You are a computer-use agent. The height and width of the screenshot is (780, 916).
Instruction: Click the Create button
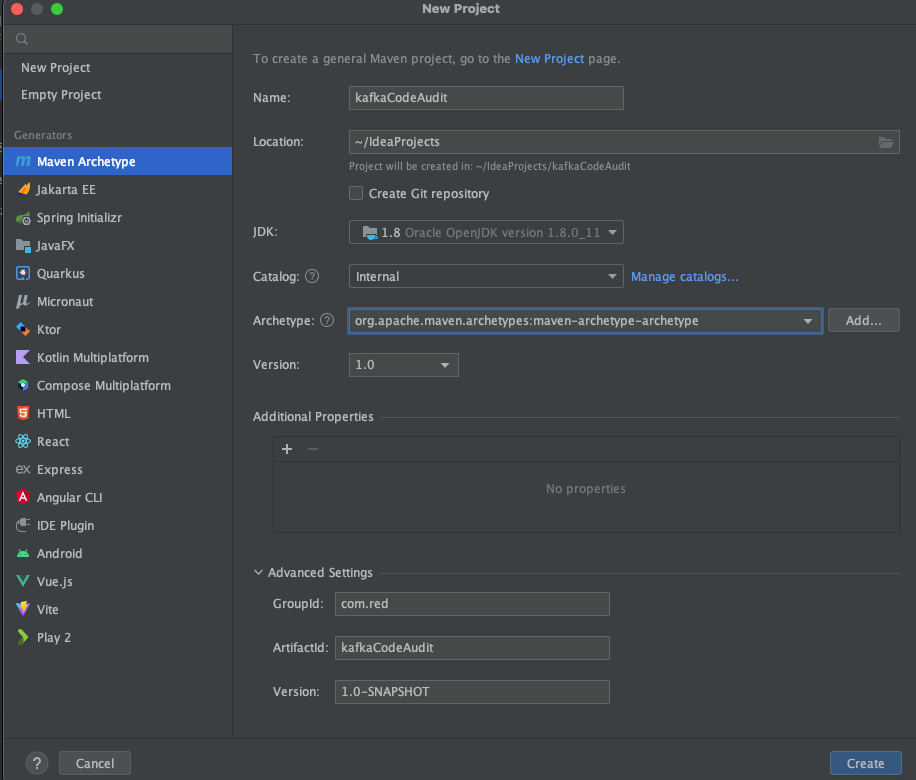[865, 763]
